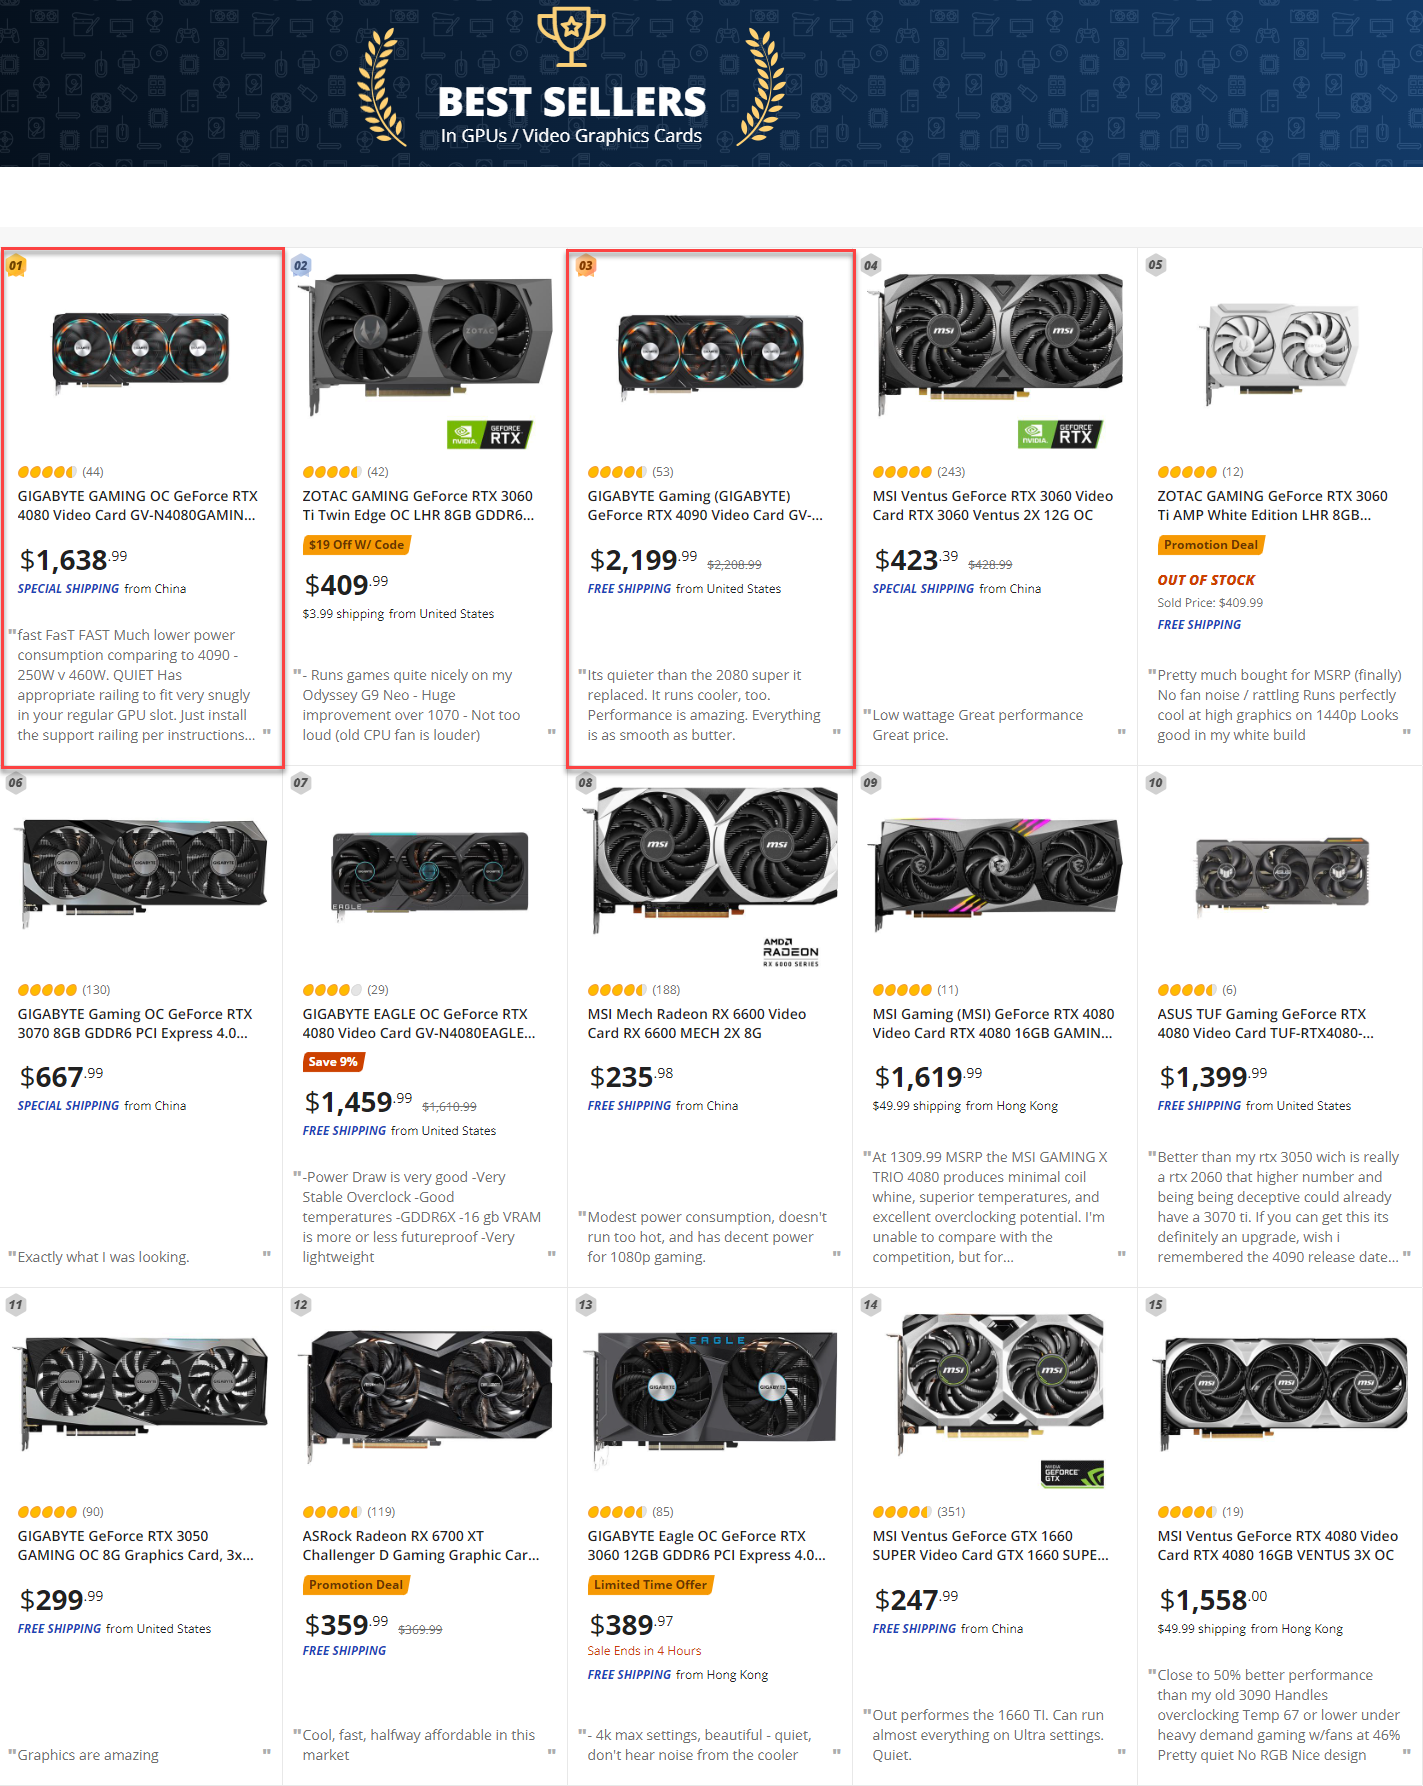This screenshot has height=1786, width=1423.
Task: Click the trophy icon above Best Sellers
Action: [571, 36]
